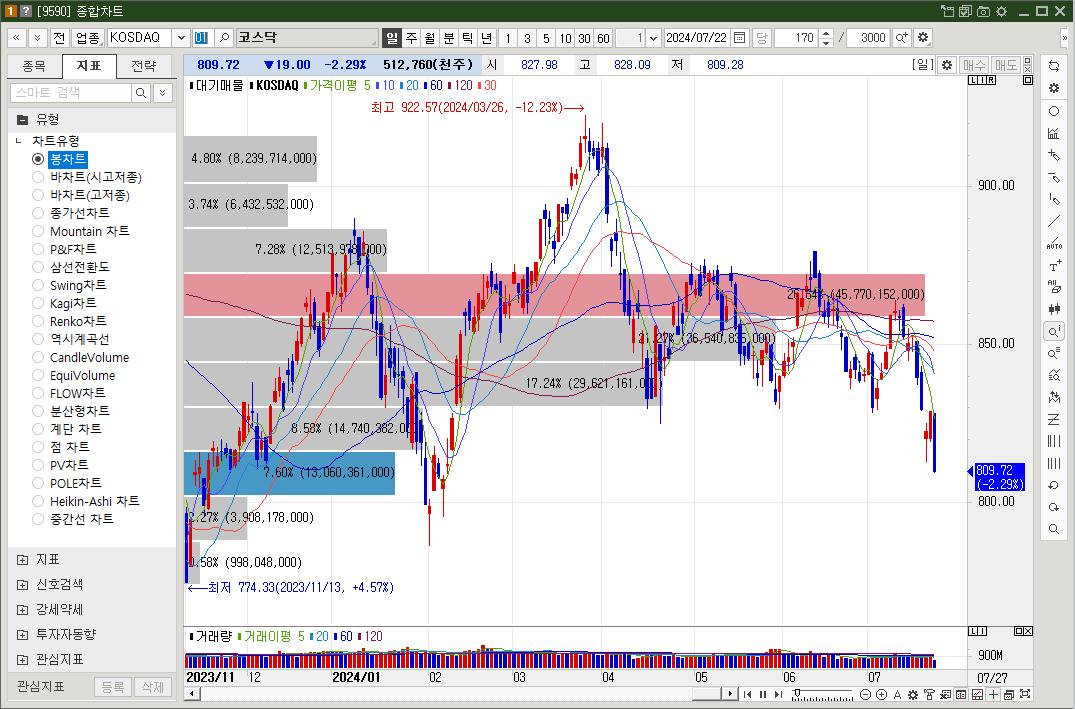Click the 등록 register button
Image resolution: width=1075 pixels, height=709 pixels.
112,687
